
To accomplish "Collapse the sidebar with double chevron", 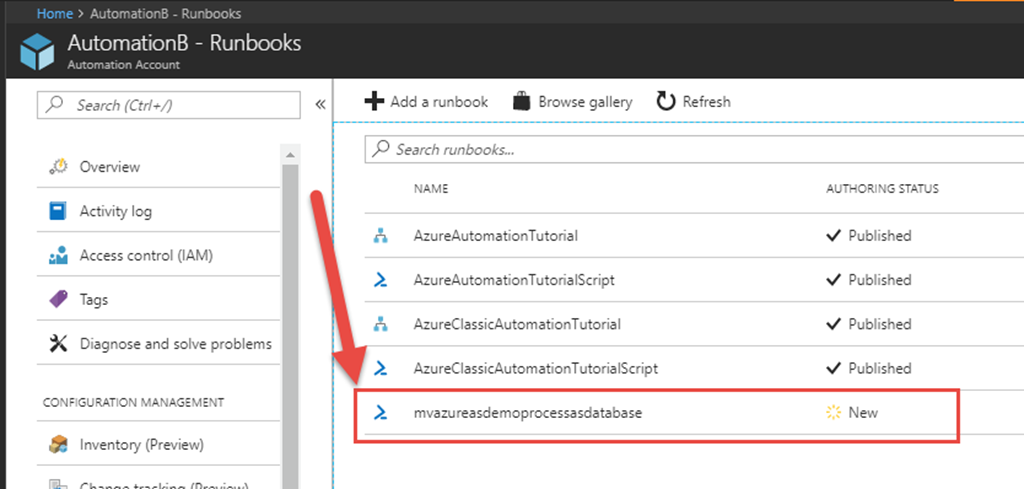I will [x=320, y=105].
